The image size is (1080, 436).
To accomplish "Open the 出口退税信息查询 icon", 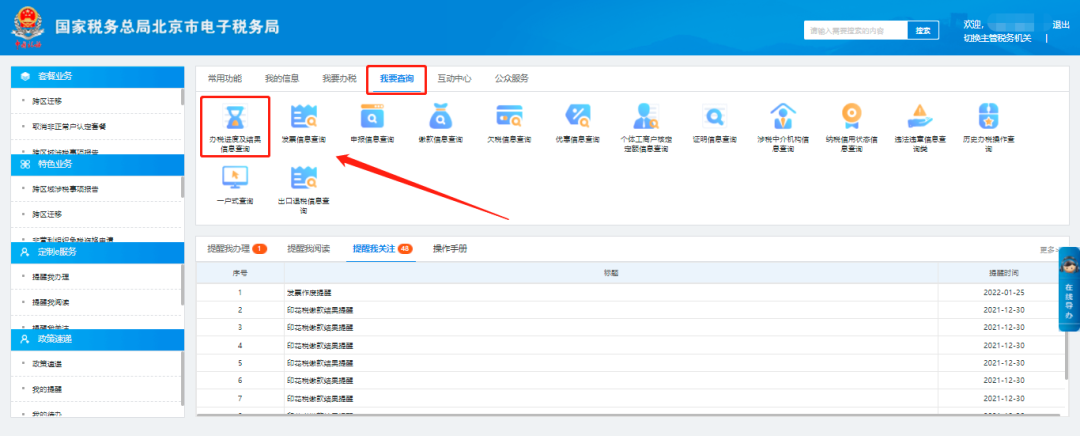I will click(303, 178).
